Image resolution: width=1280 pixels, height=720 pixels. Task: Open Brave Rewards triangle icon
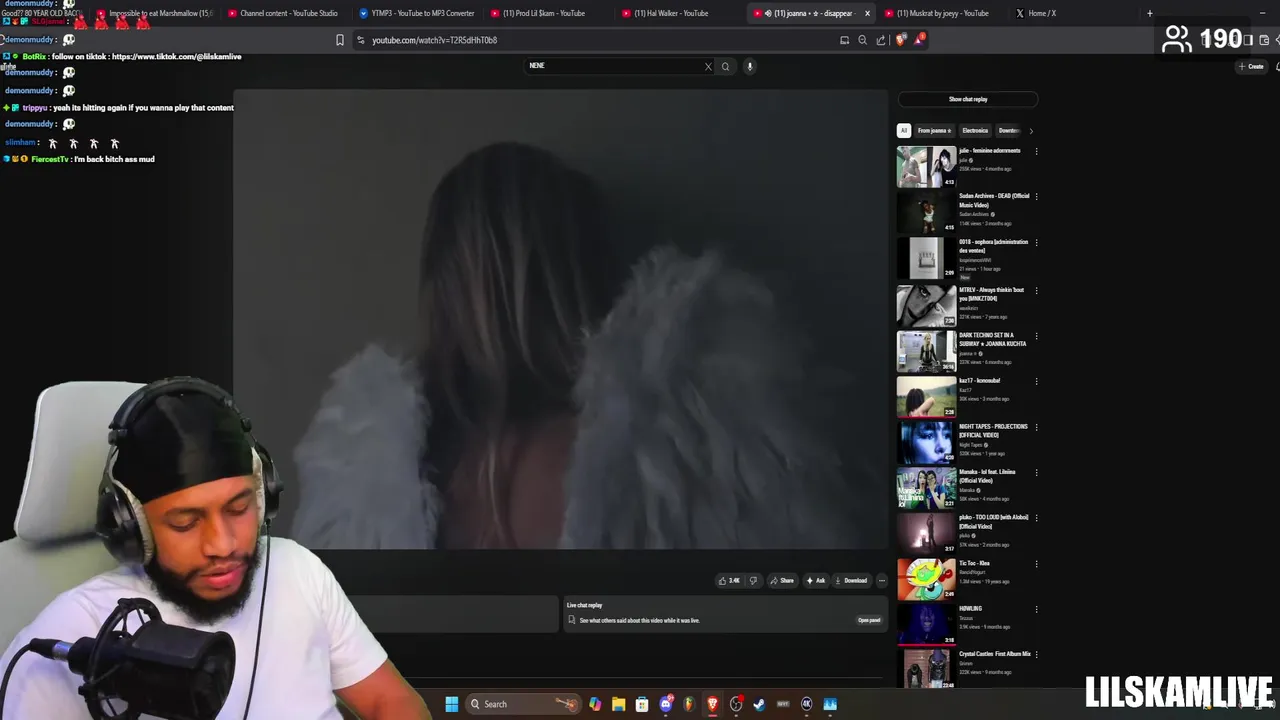(x=919, y=40)
